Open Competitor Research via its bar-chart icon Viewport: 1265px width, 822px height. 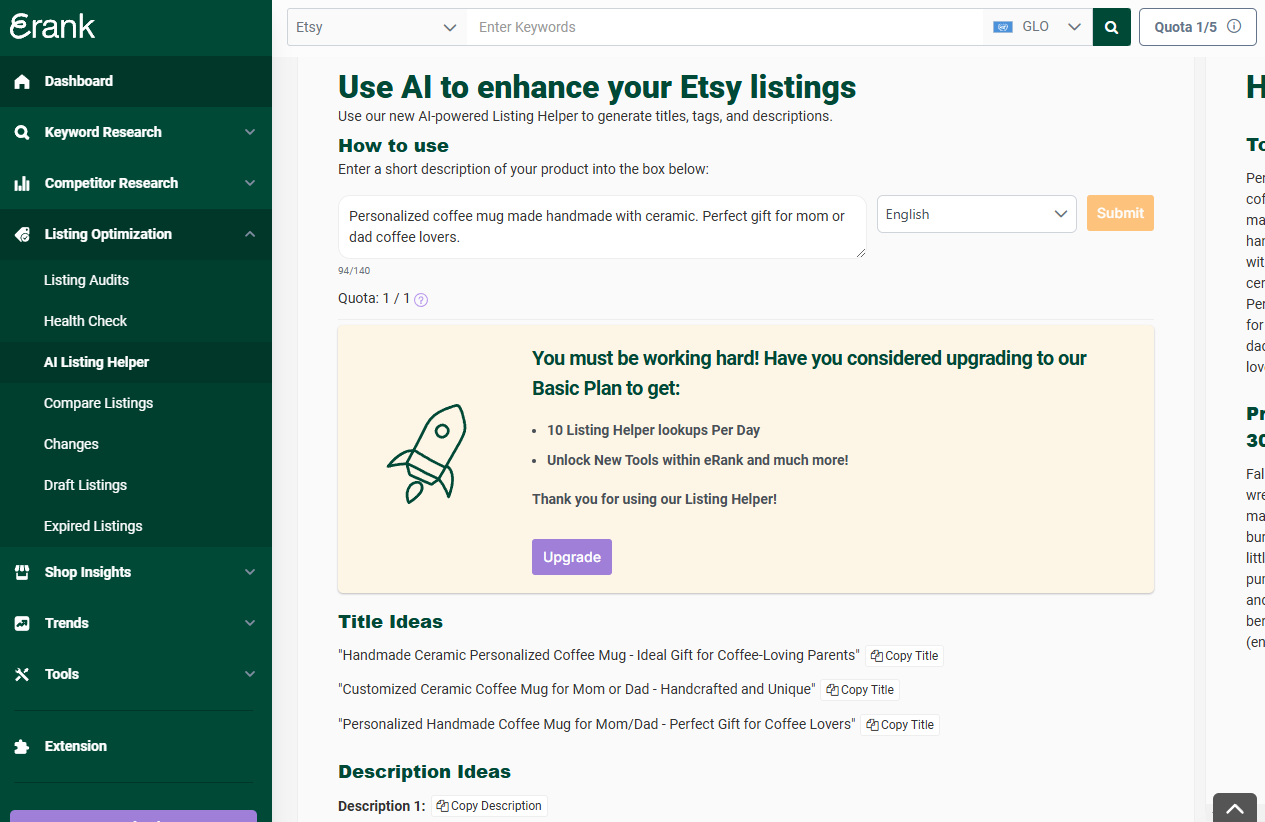pos(23,183)
